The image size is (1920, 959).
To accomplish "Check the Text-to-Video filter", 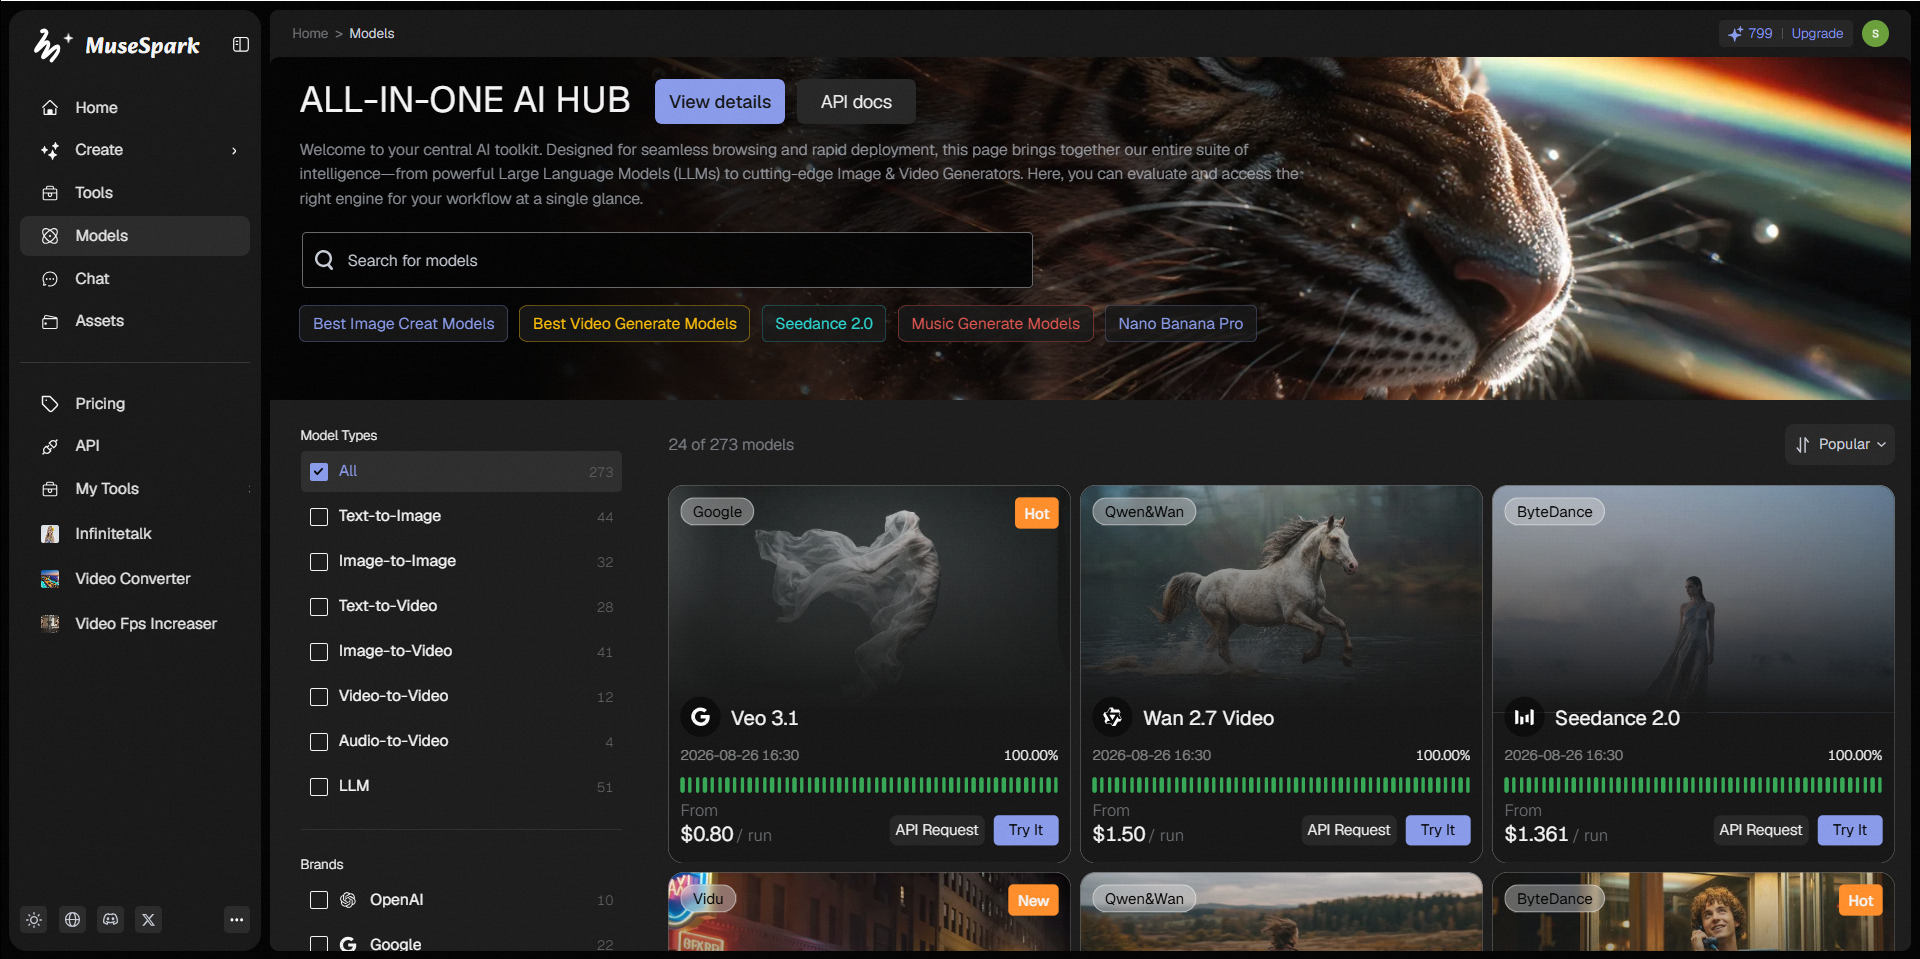I will pyautogui.click(x=319, y=607).
